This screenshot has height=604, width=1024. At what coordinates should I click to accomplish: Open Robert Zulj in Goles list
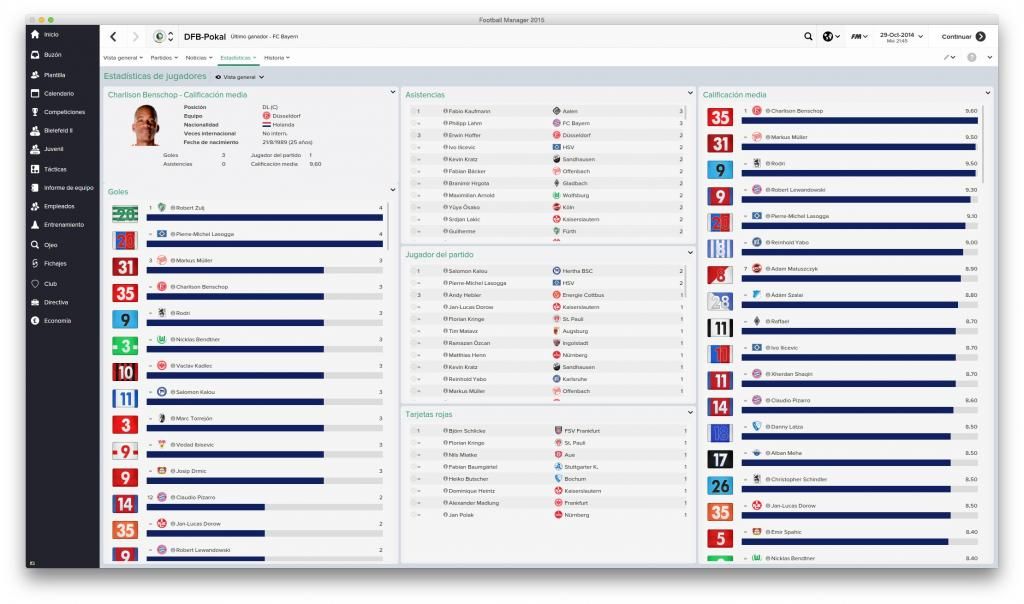tap(189, 208)
